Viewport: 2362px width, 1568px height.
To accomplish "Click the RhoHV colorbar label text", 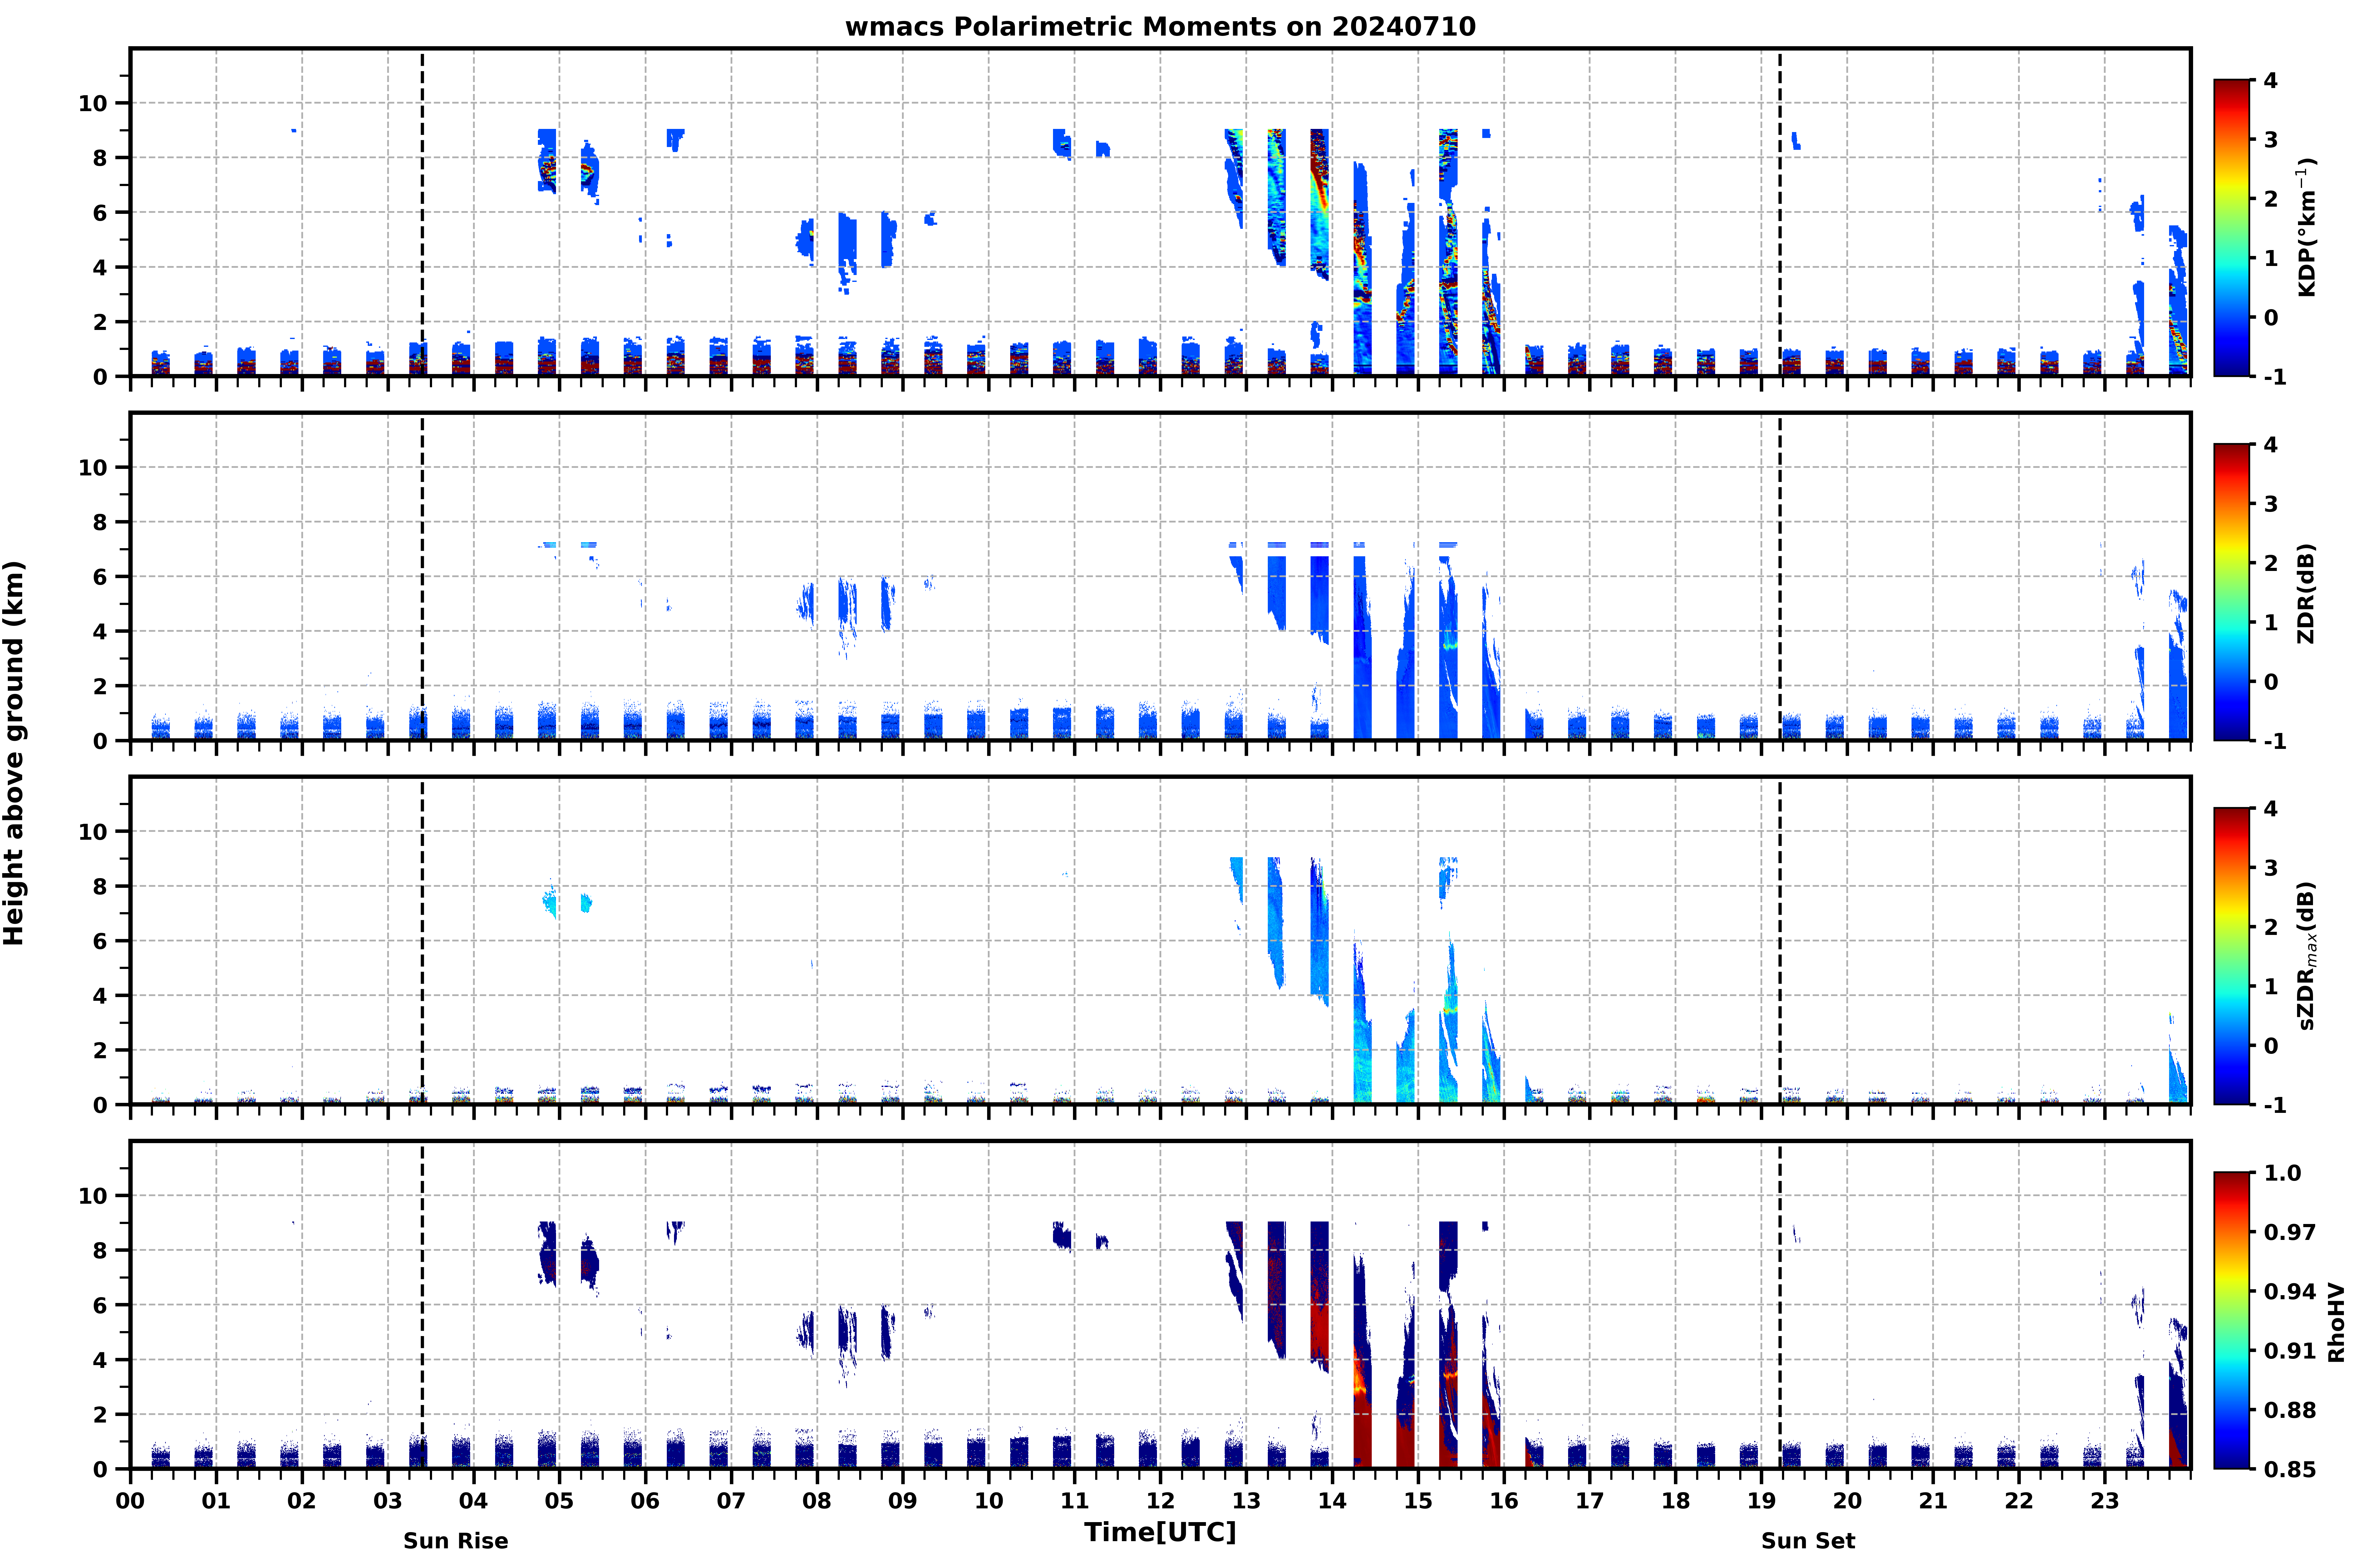I will (x=2336, y=1322).
